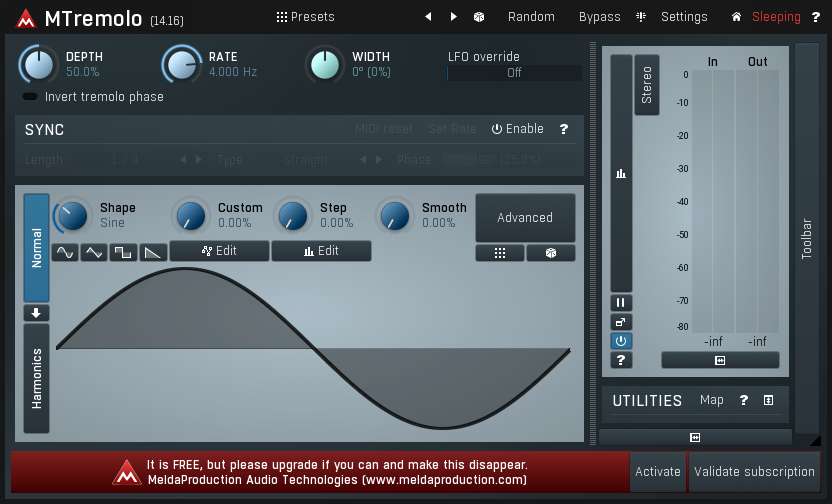
Task: Click the home icon in the top bar
Action: click(x=737, y=17)
